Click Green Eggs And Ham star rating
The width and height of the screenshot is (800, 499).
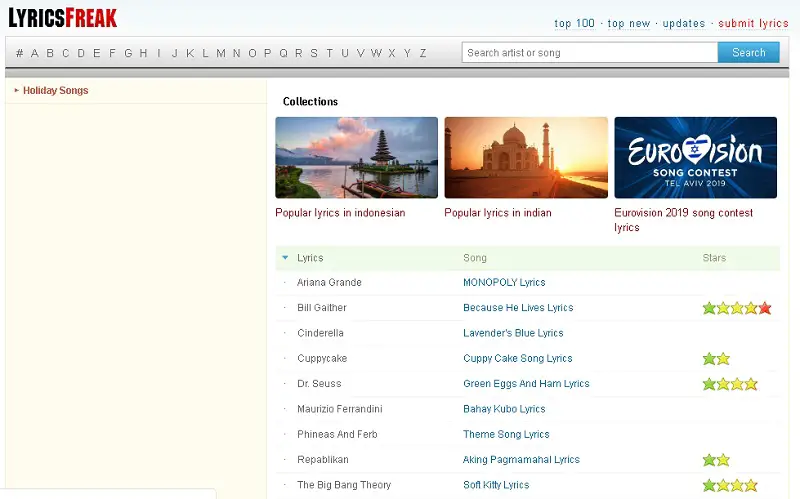(x=730, y=384)
